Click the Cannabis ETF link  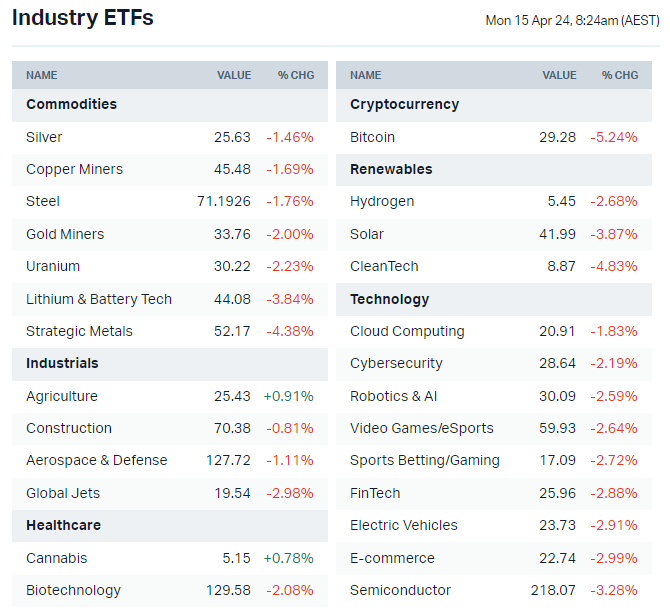56,558
